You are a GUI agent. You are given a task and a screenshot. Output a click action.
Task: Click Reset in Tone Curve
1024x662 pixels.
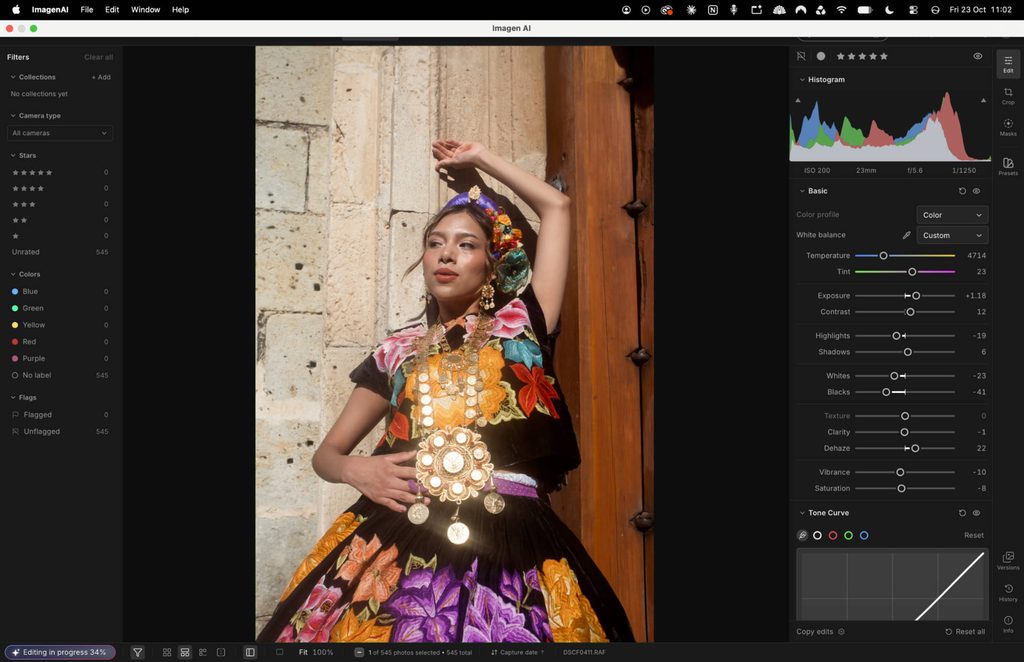pos(974,535)
